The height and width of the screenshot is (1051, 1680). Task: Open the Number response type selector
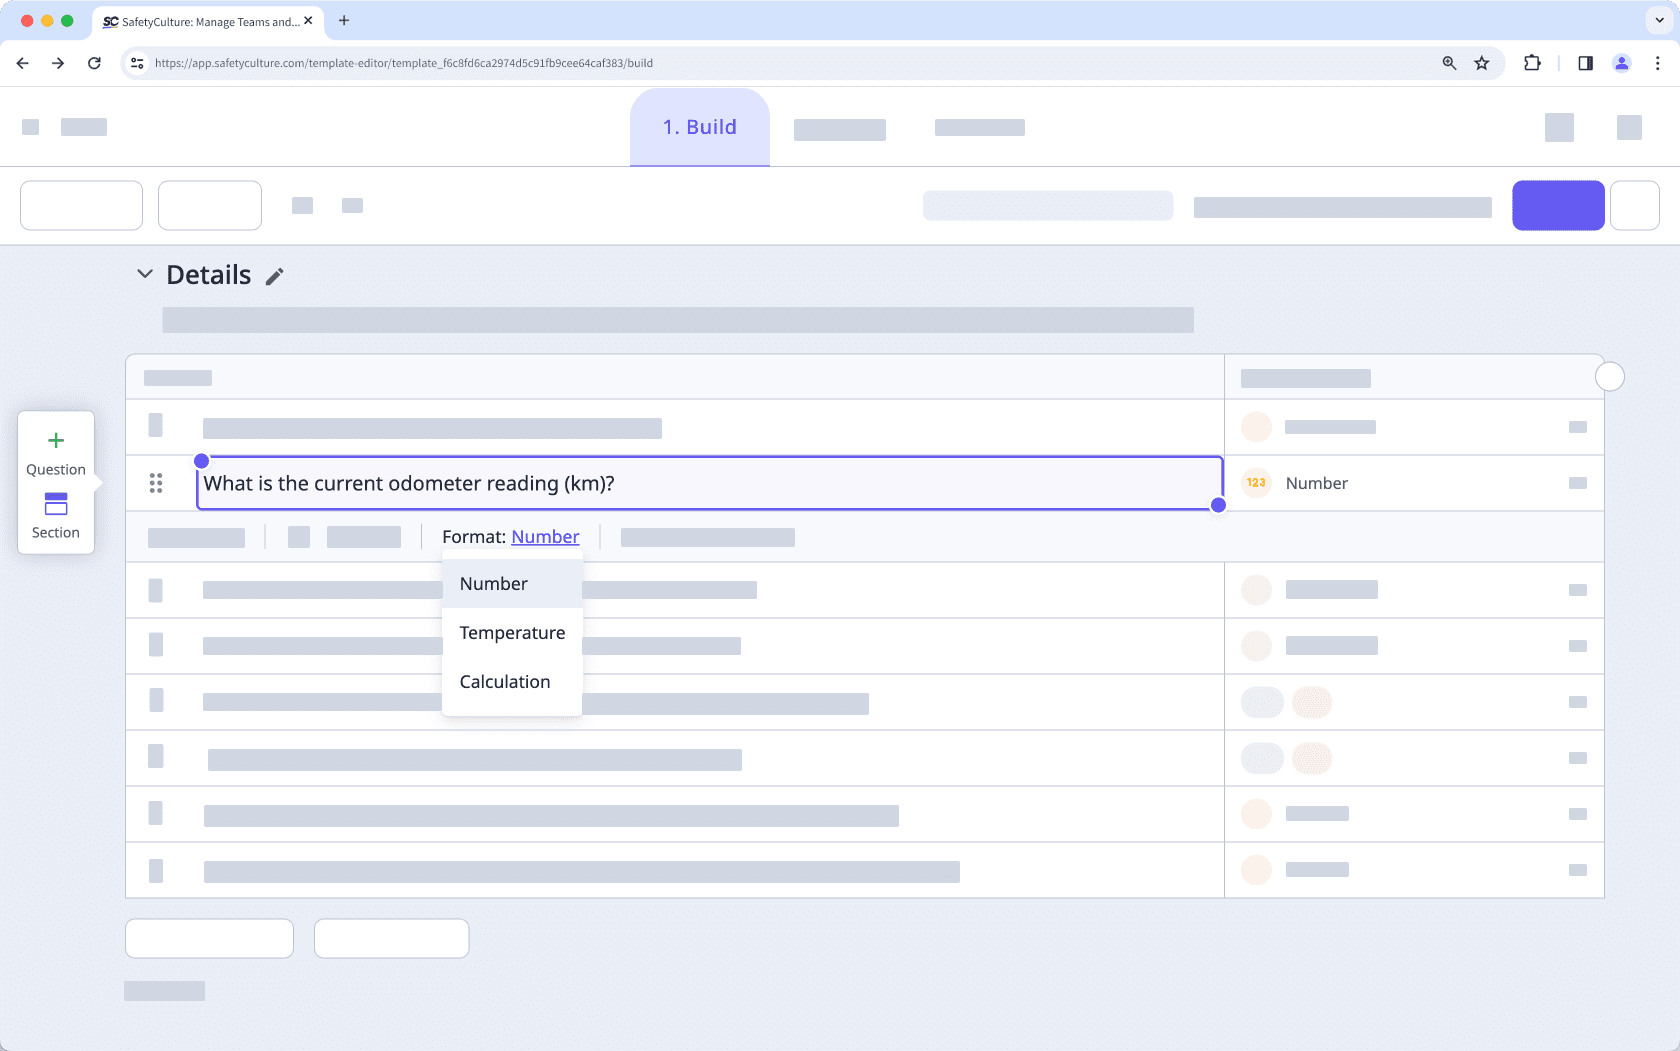[x=1316, y=483]
